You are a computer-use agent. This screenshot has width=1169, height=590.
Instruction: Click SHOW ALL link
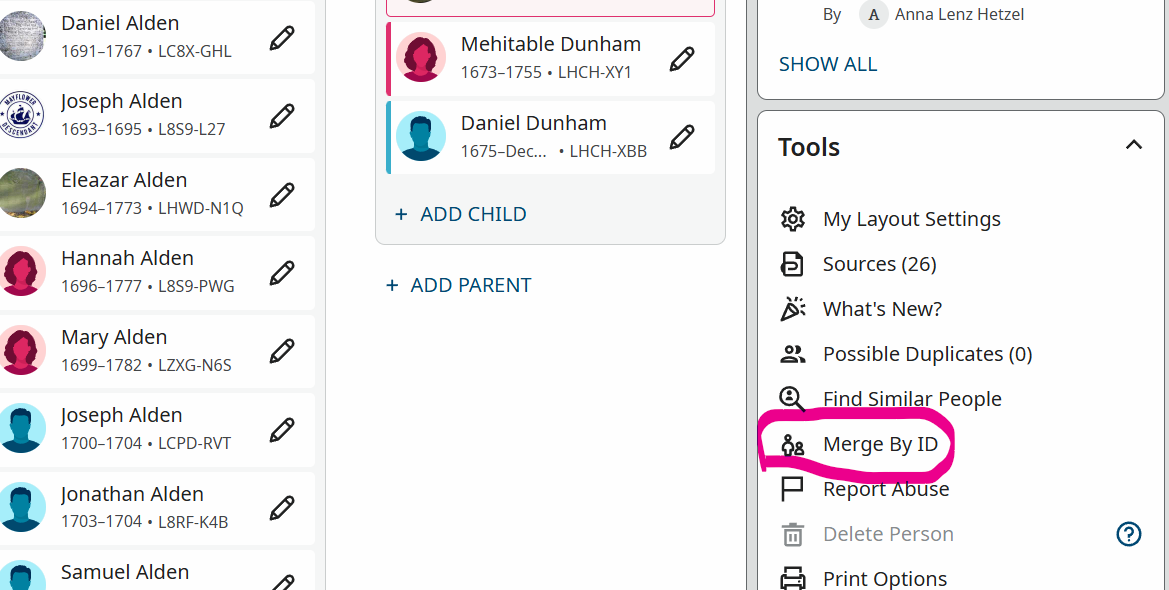[x=827, y=64]
